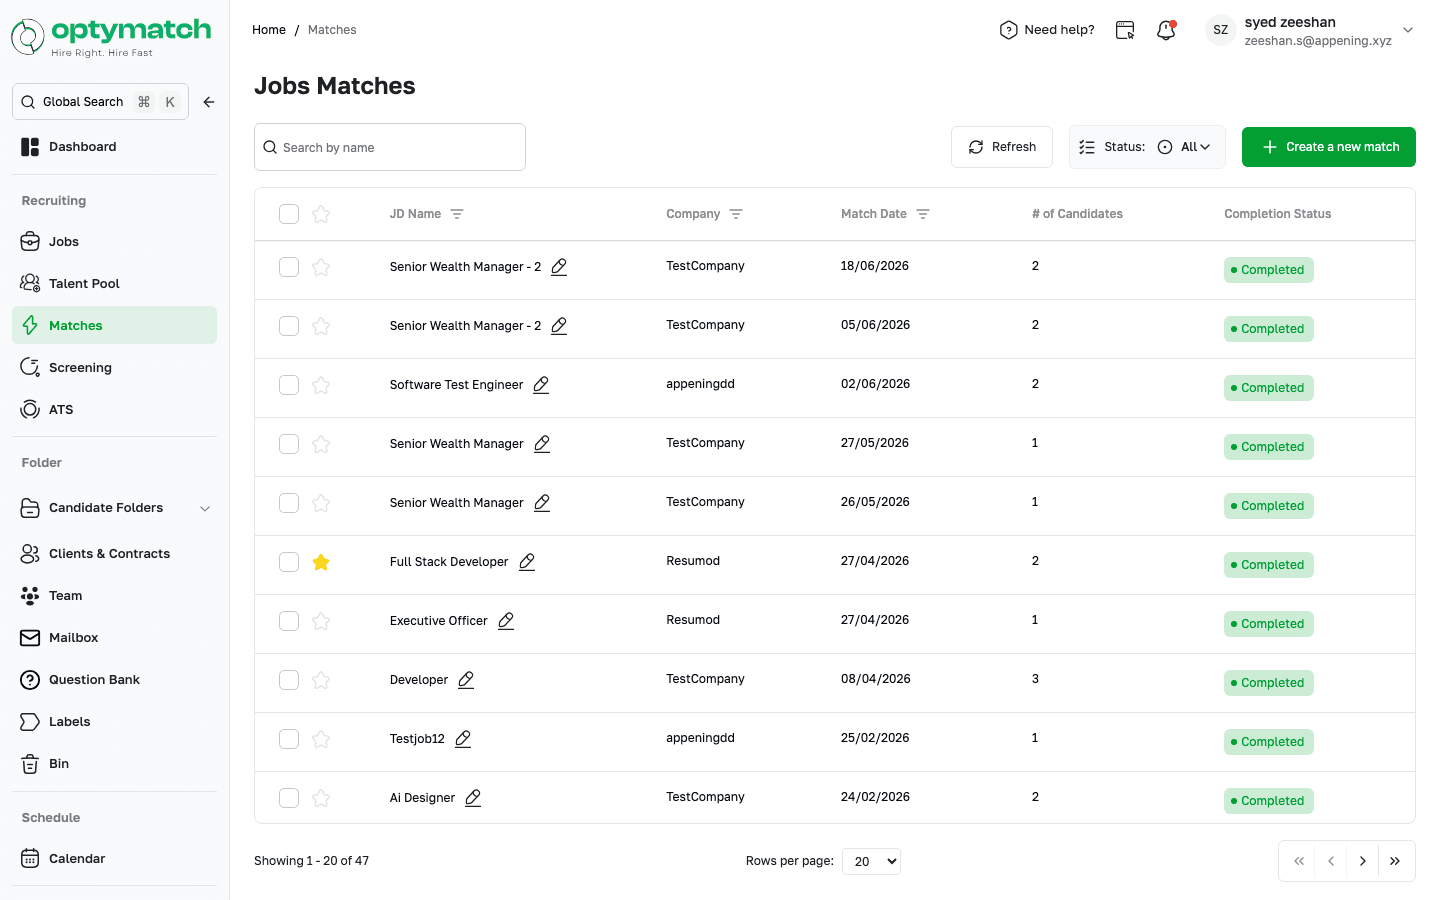Select the Software Test Engineer row checkbox
This screenshot has width=1440, height=900.
tap(289, 385)
